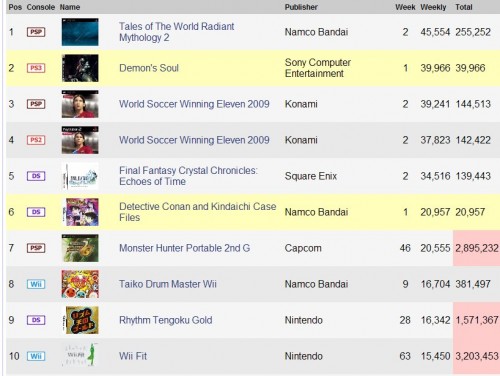
Task: Open Detective Conan and Kindaichi Case Files link
Action: click(198, 212)
